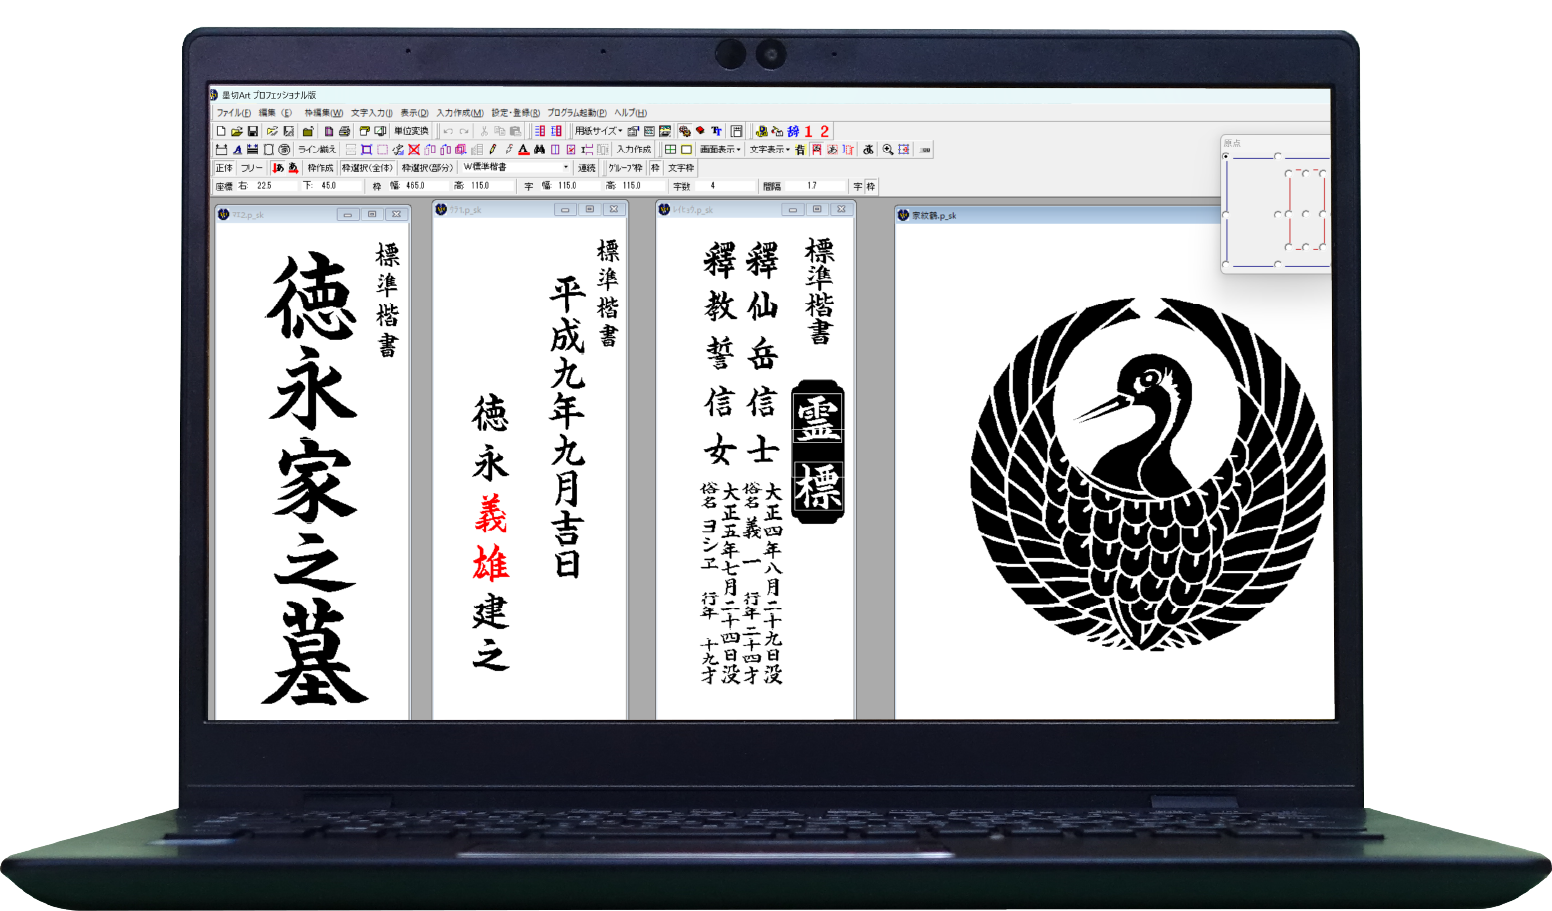The image size is (1552, 911).
Task: Toggle vertical writing direction (down arrow あ)
Action: (278, 168)
